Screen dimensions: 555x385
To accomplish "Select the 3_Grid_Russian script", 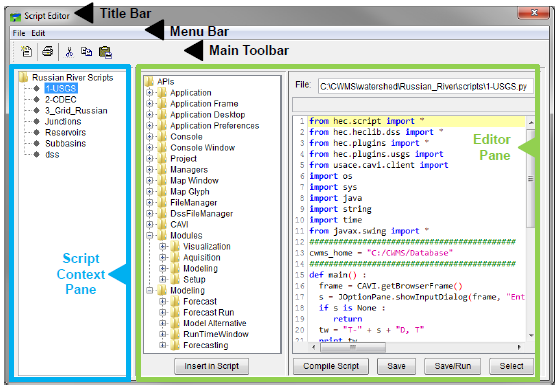I will point(76,111).
